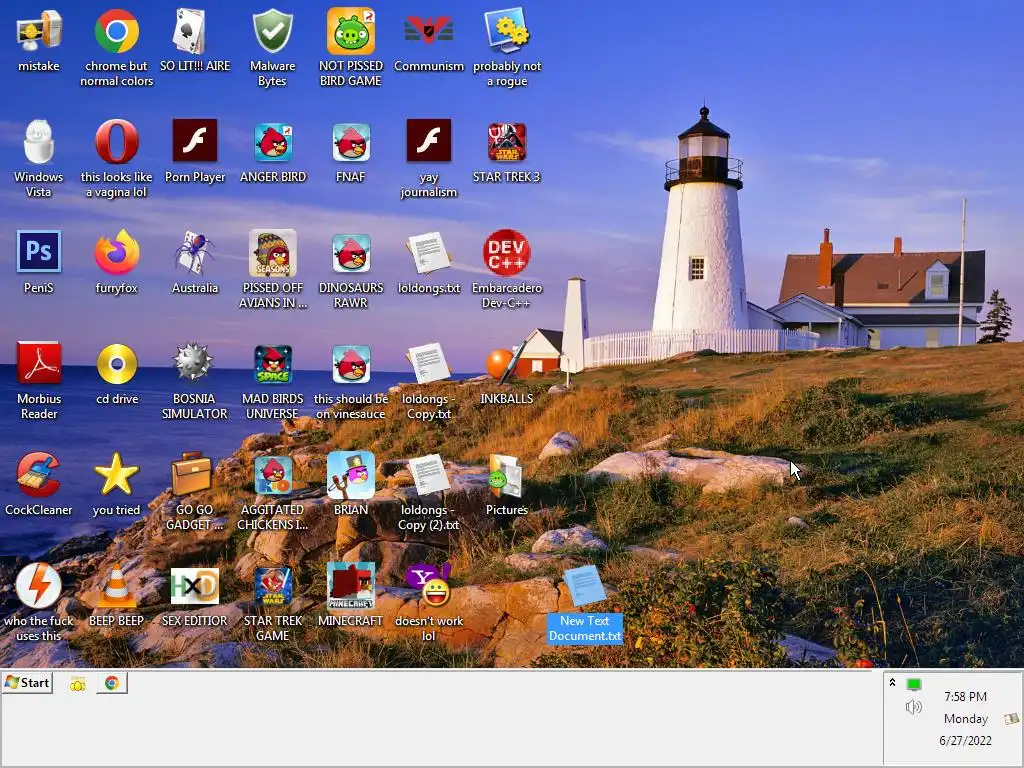This screenshot has height=768, width=1024.
Task: Click the red Opera 'O' icon
Action: (116, 142)
